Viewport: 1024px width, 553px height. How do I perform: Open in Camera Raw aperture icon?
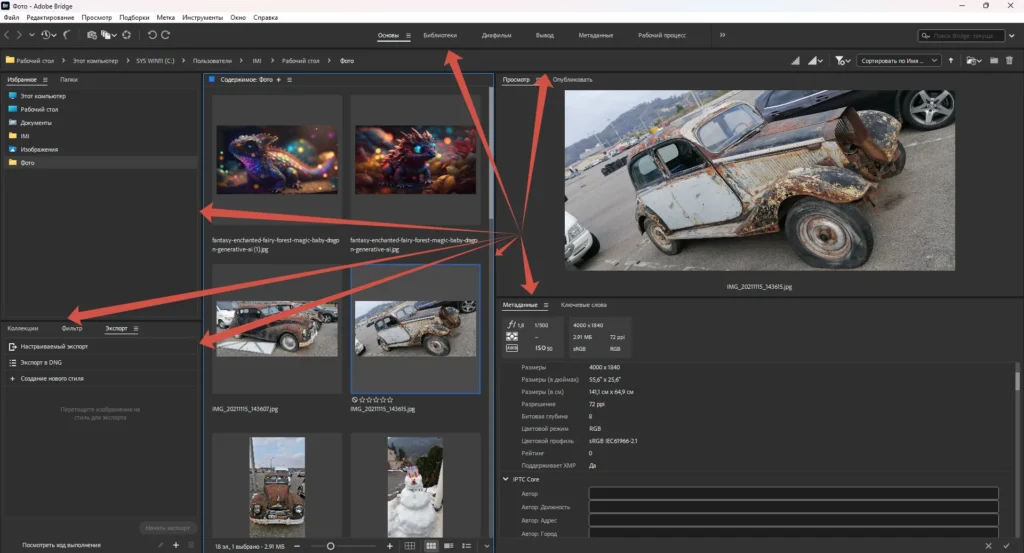pos(127,35)
